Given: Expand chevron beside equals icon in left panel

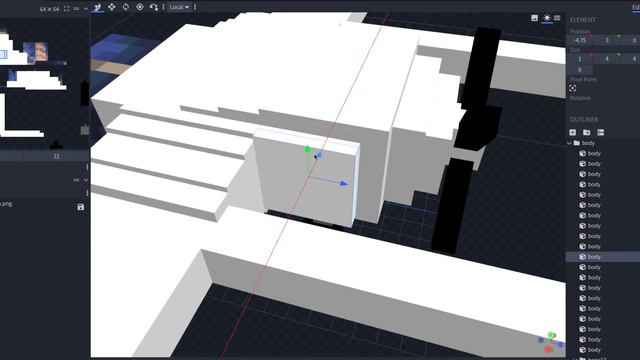Looking at the screenshot, I should (x=86, y=180).
